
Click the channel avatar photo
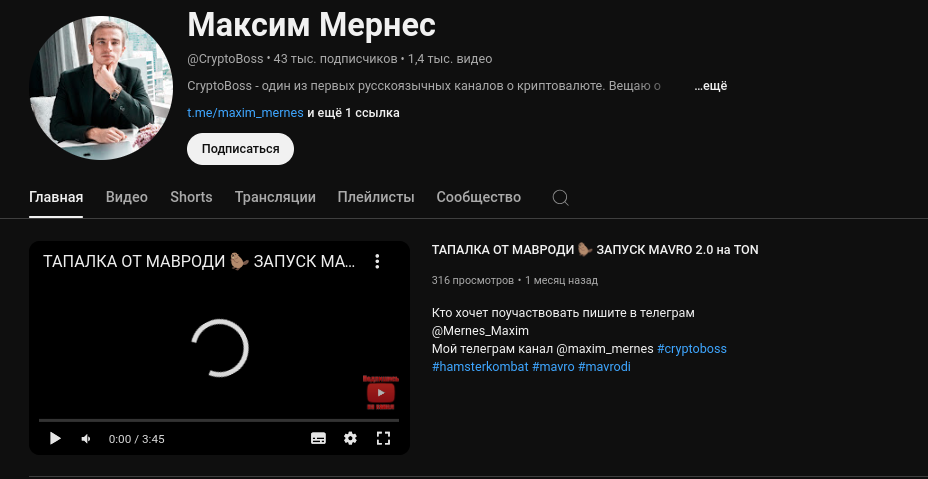point(101,88)
